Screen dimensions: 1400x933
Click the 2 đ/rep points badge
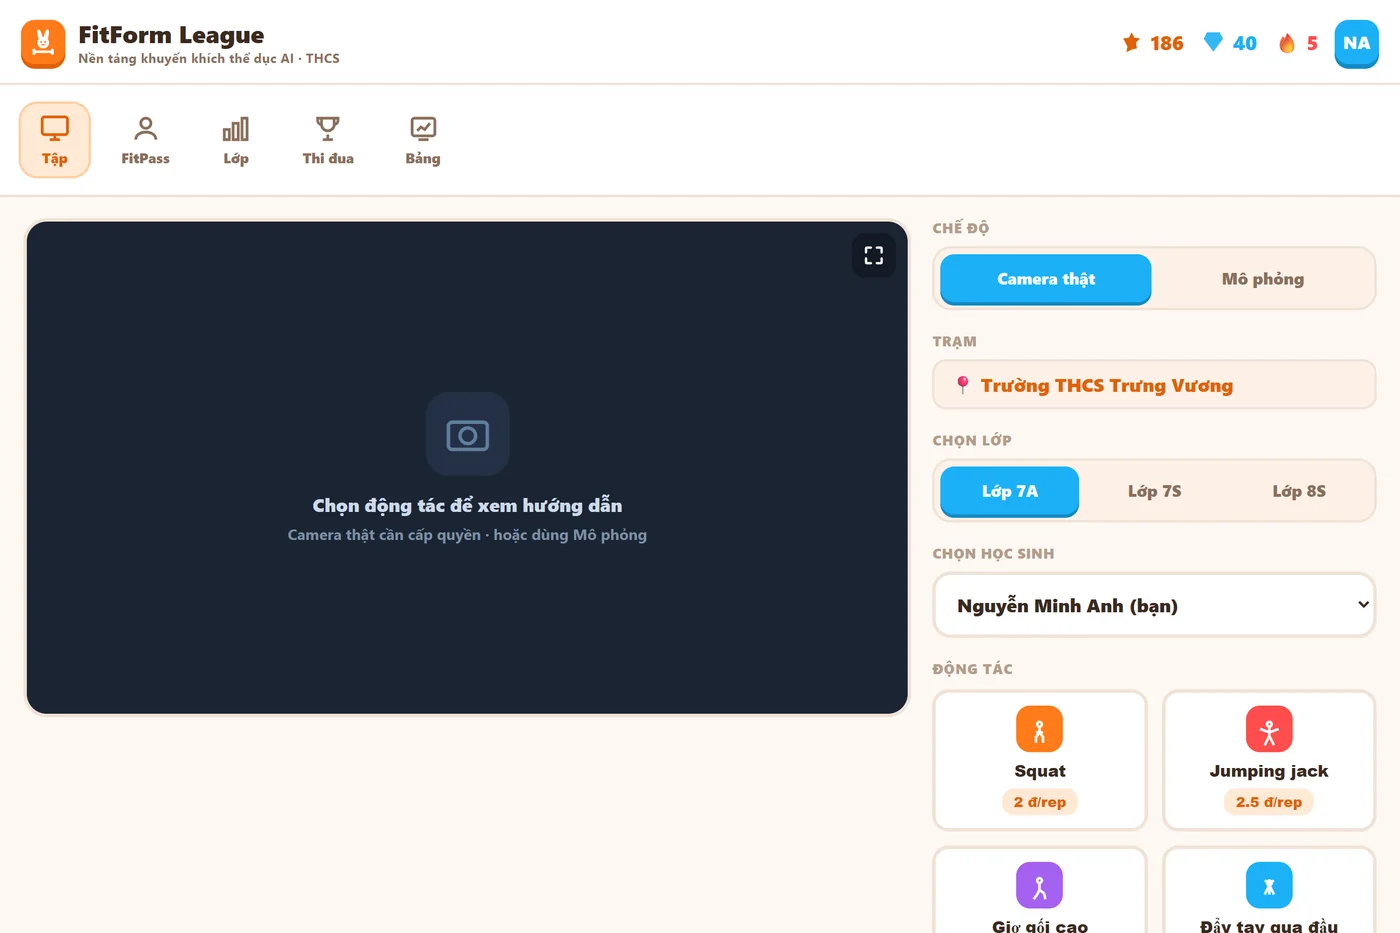click(x=1040, y=802)
